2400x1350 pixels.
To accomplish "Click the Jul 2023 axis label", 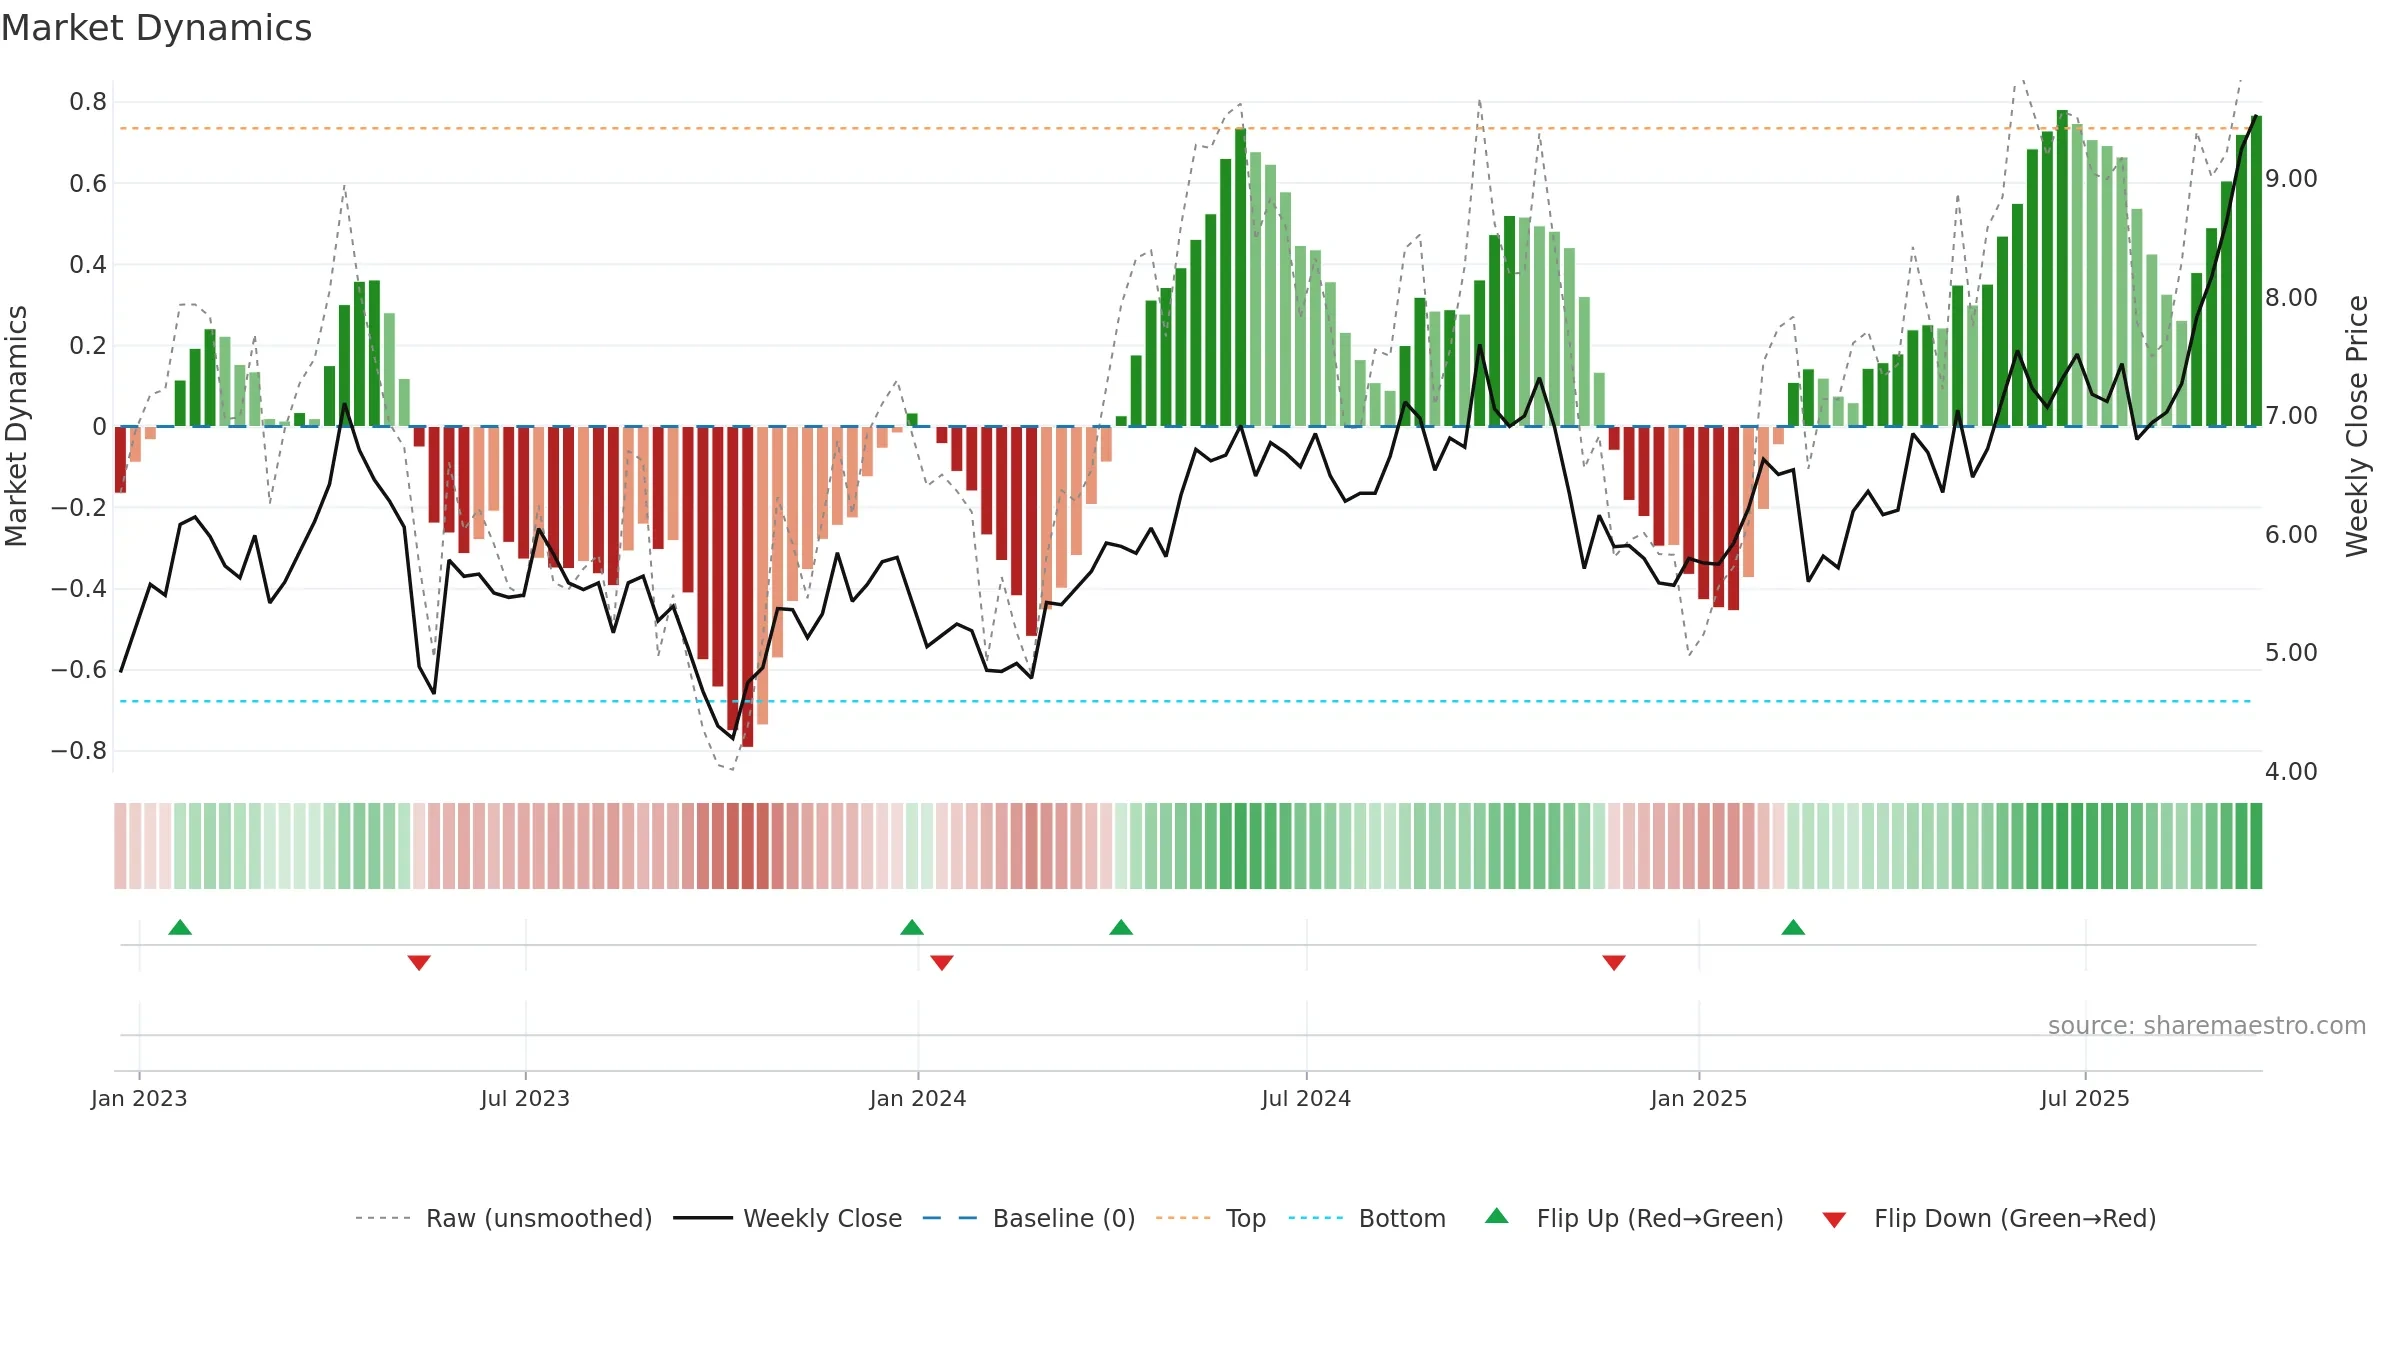I will click(x=525, y=1098).
